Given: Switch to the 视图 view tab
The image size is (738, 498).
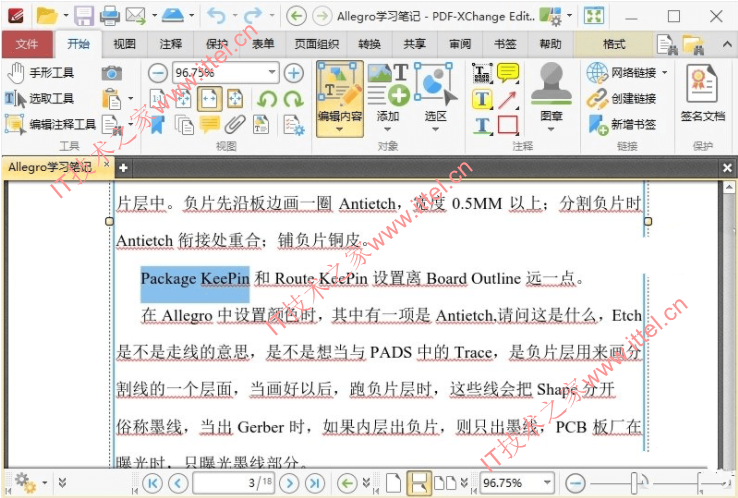Looking at the screenshot, I should tap(124, 44).
